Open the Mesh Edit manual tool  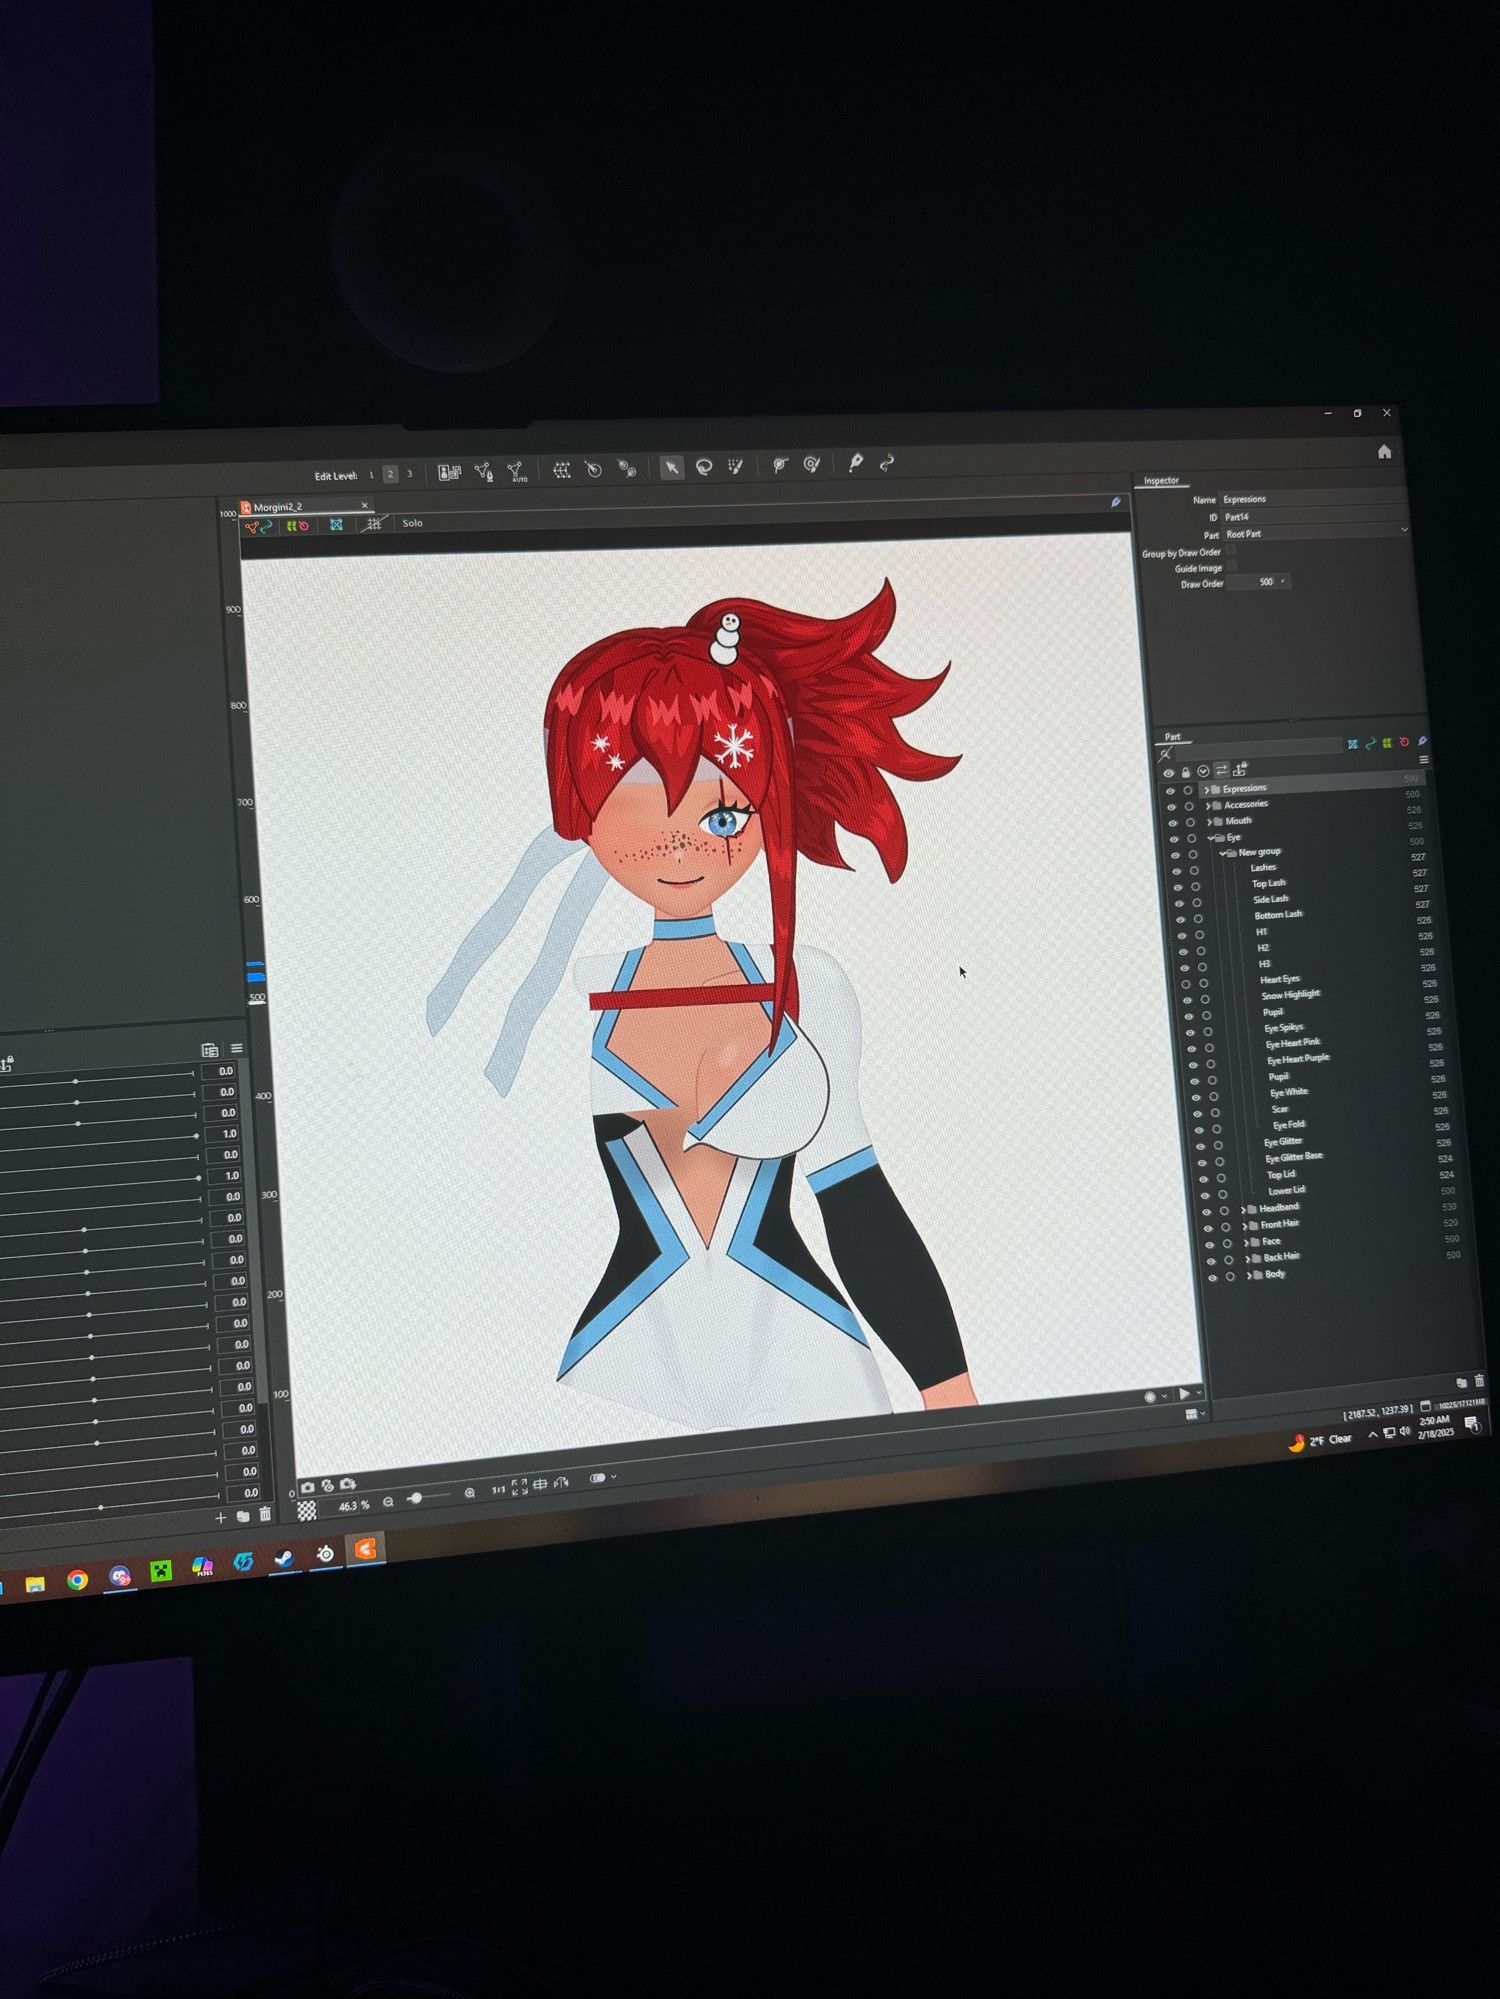tap(483, 471)
